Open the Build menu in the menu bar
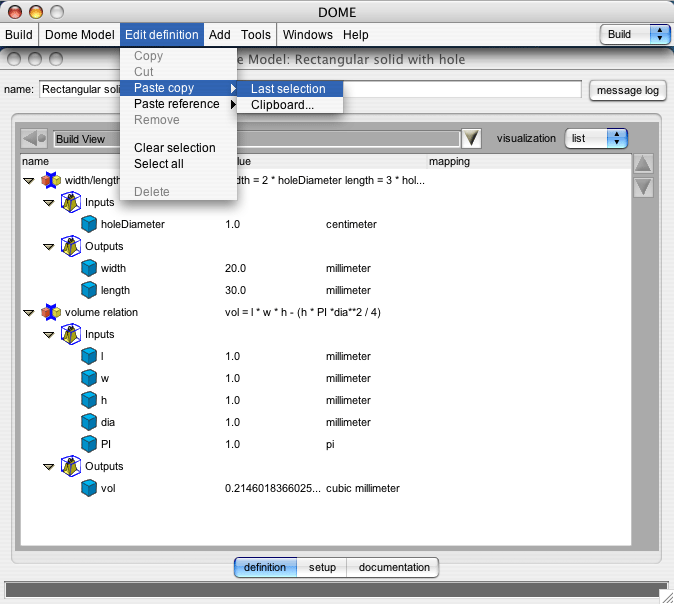 coord(19,34)
